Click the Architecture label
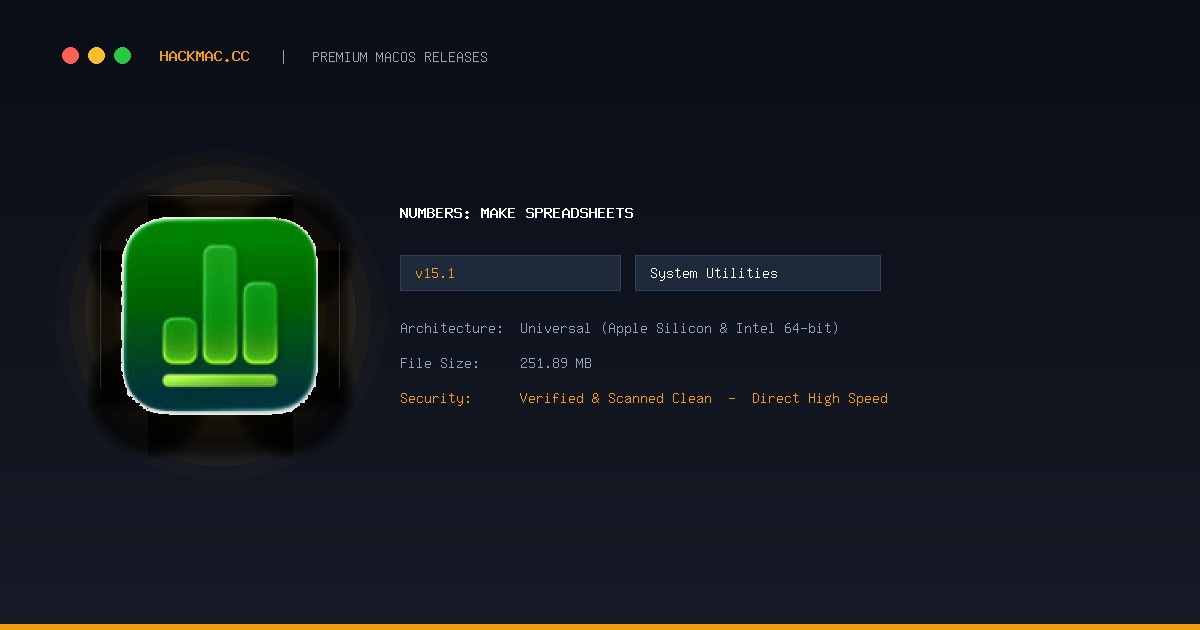The image size is (1200, 630). 451,328
